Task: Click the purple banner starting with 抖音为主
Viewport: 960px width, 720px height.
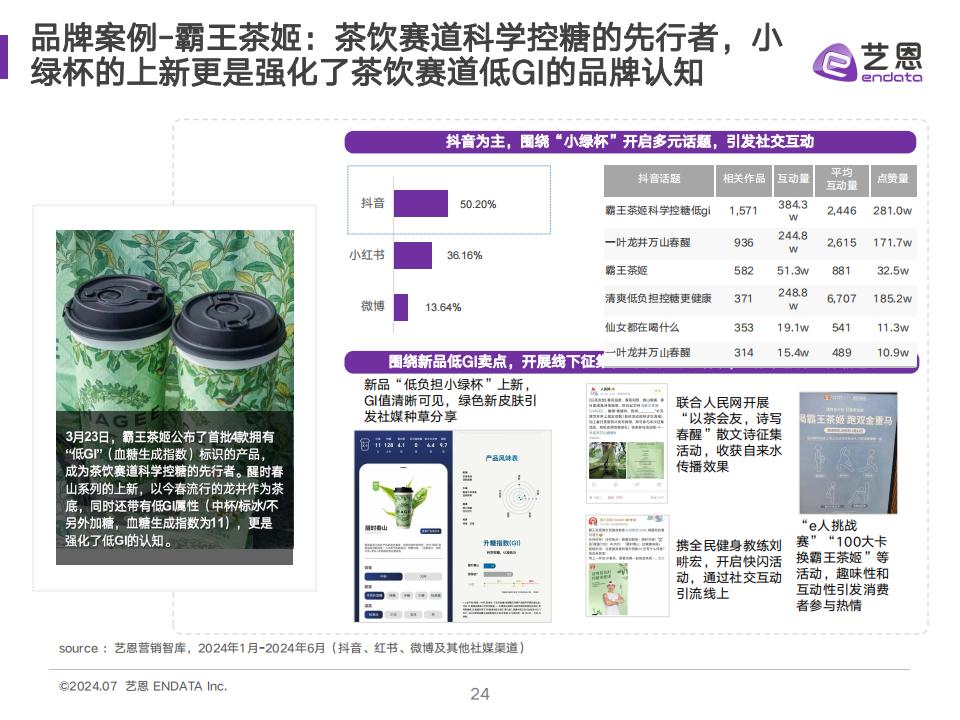Action: (630, 142)
